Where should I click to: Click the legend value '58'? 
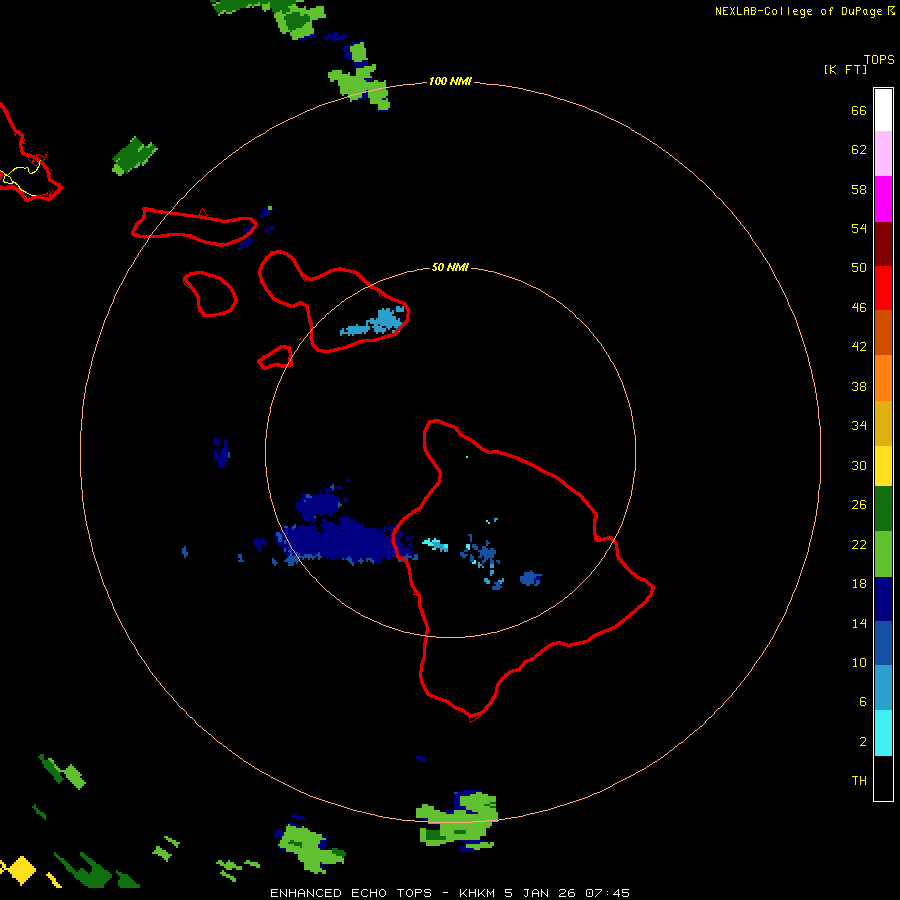[859, 189]
